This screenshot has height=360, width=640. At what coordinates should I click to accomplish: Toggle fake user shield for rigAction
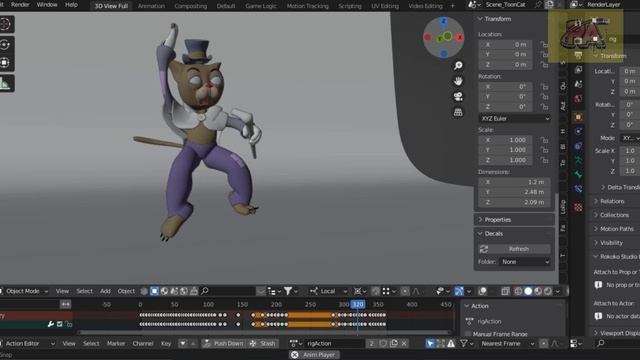(x=383, y=343)
